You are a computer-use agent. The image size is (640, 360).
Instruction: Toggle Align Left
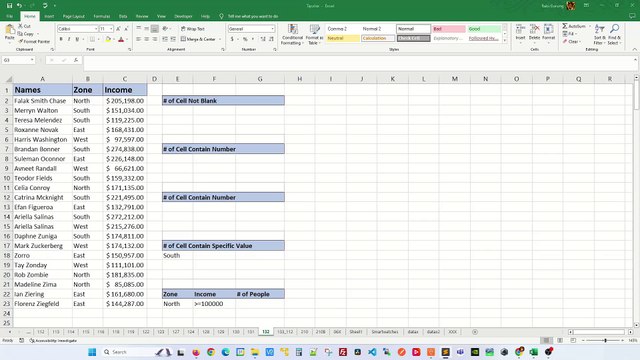pyautogui.click(x=138, y=39)
